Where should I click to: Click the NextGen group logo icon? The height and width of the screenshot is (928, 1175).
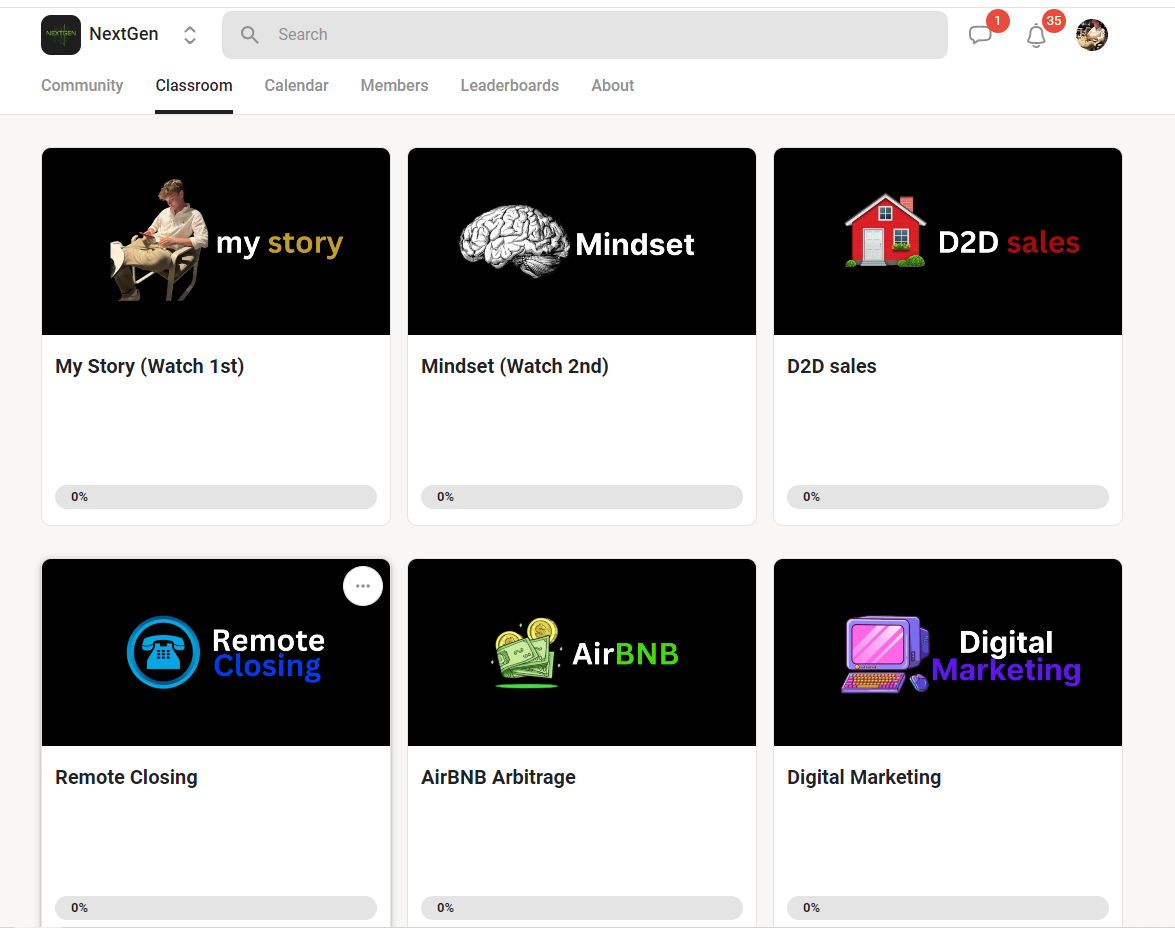pyautogui.click(x=61, y=34)
